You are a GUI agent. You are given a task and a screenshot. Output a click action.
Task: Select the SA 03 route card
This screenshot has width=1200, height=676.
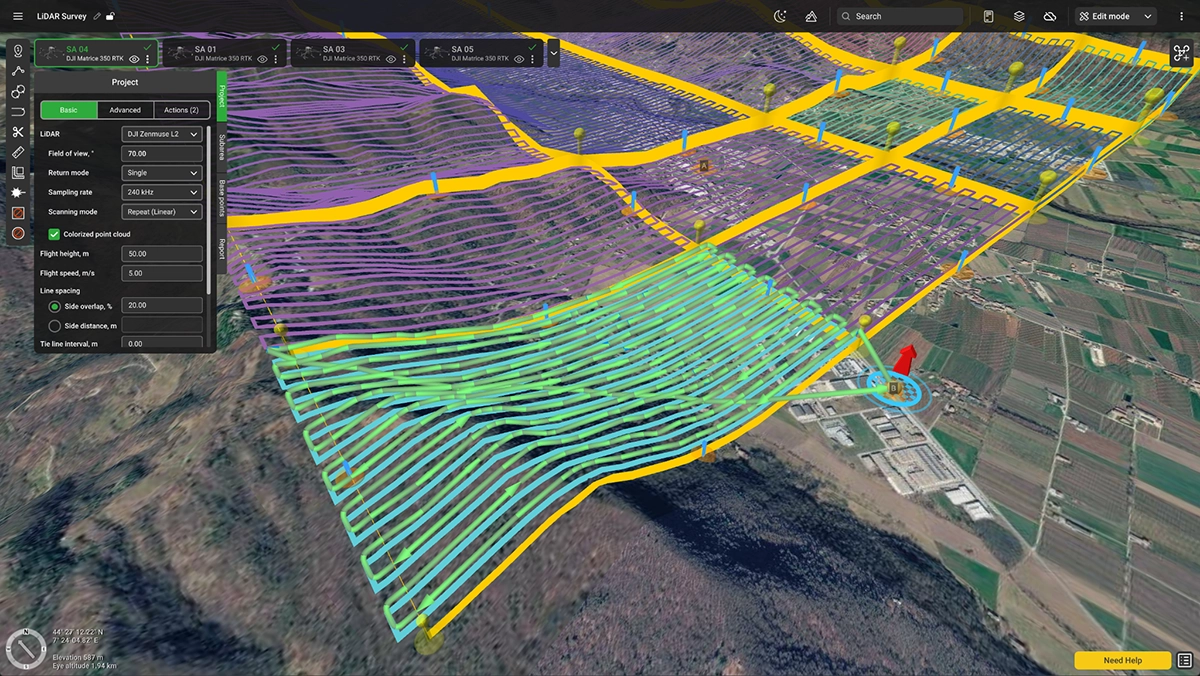tap(351, 53)
